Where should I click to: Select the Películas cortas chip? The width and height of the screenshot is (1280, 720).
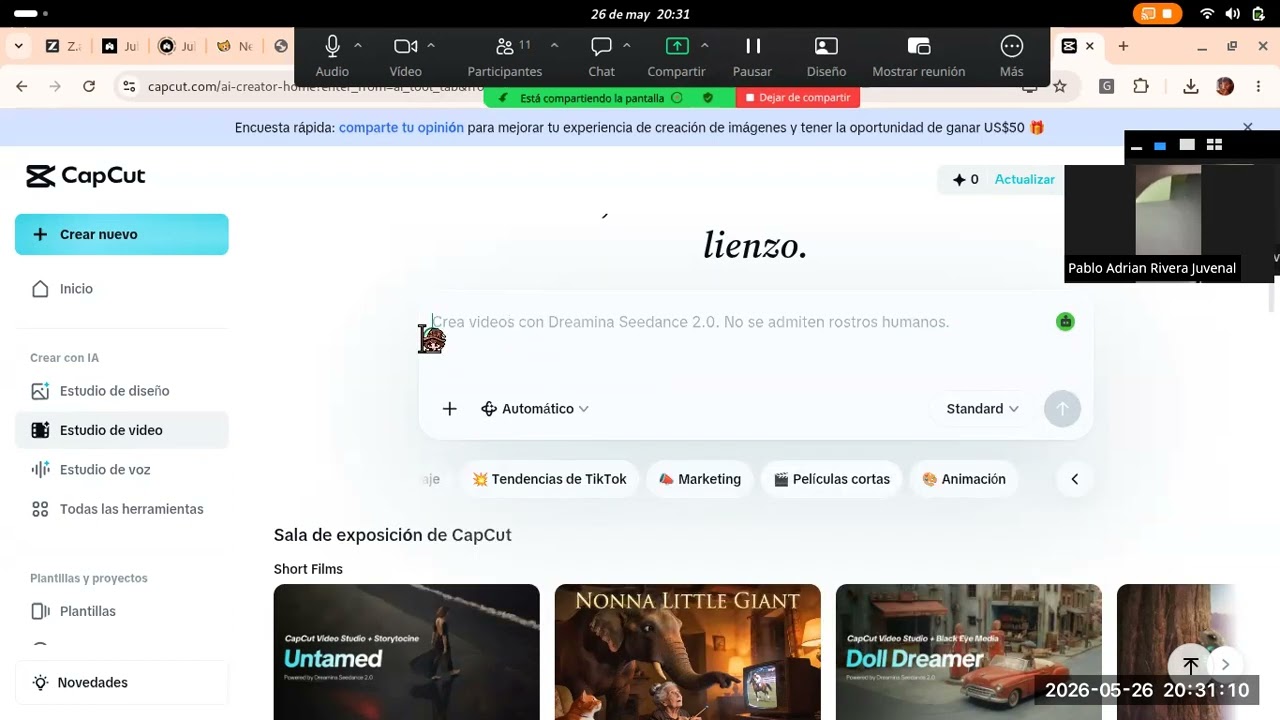pos(832,479)
